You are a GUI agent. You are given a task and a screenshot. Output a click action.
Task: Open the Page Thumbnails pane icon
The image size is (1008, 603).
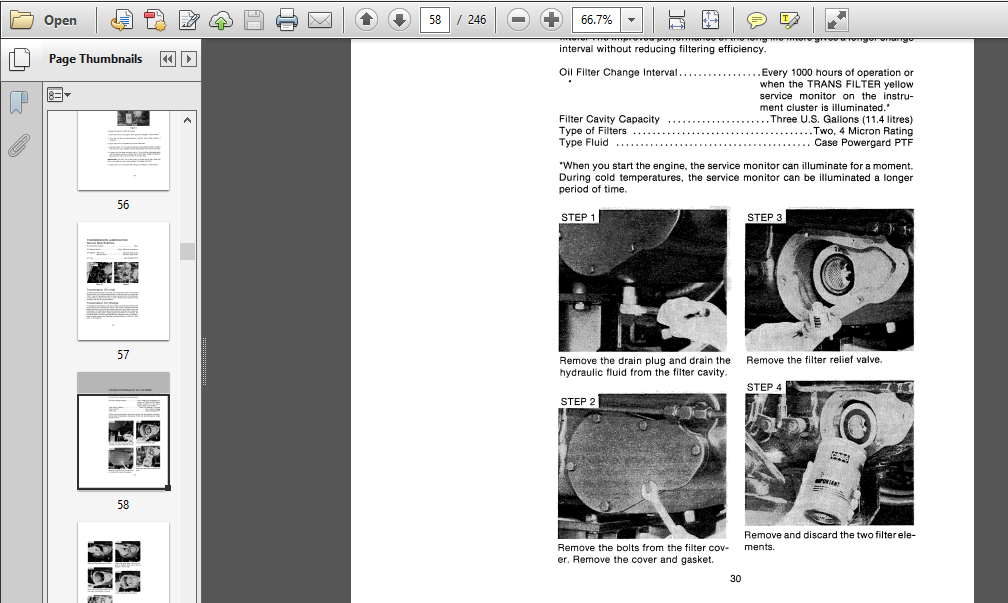20,59
